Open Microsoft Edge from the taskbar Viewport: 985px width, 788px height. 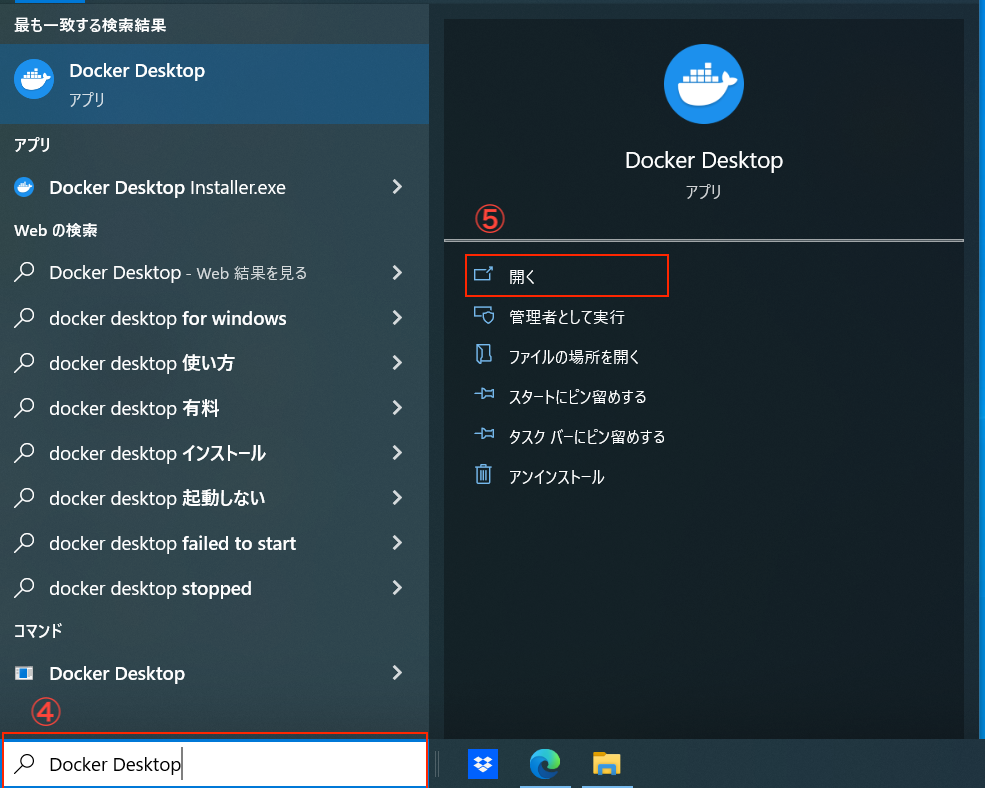(x=545, y=763)
